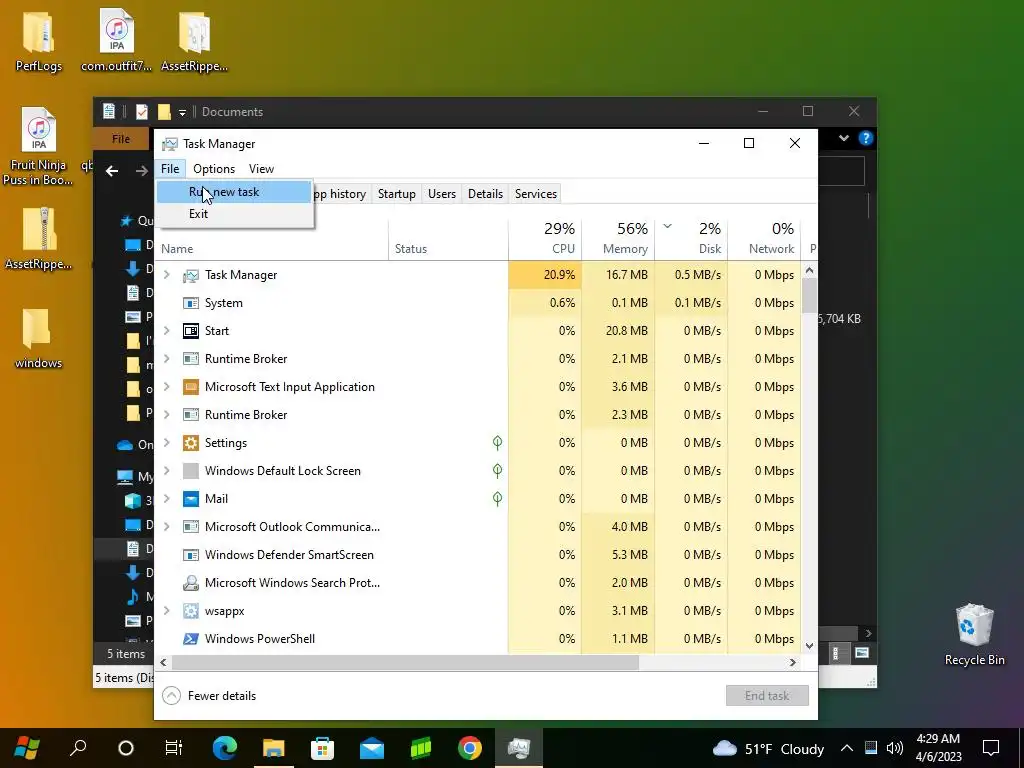The width and height of the screenshot is (1024, 768).
Task: Open the Mail app from the taskbar
Action: coord(372,748)
